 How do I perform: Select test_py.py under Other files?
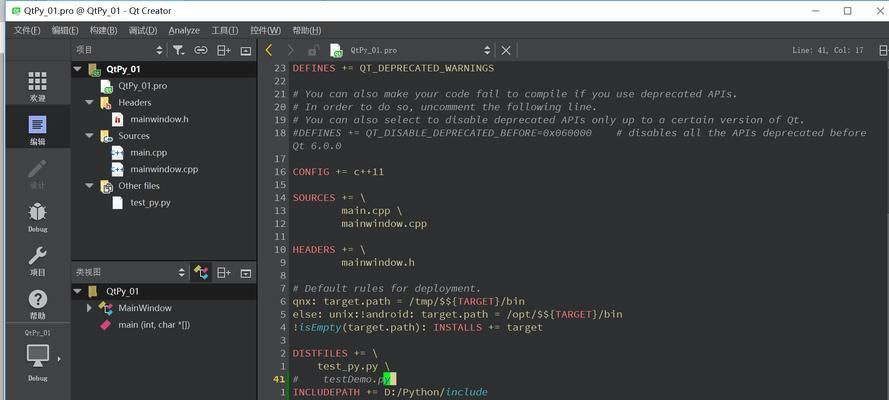[150, 203]
